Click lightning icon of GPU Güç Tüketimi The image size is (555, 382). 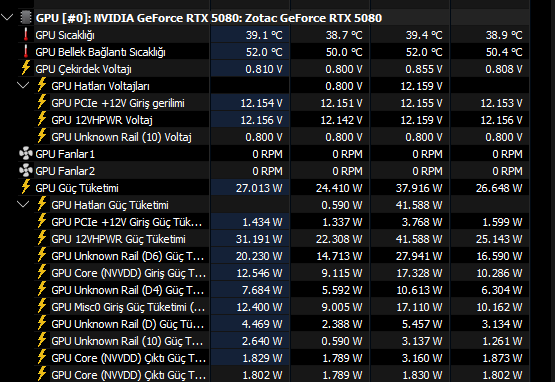[x=25, y=187]
